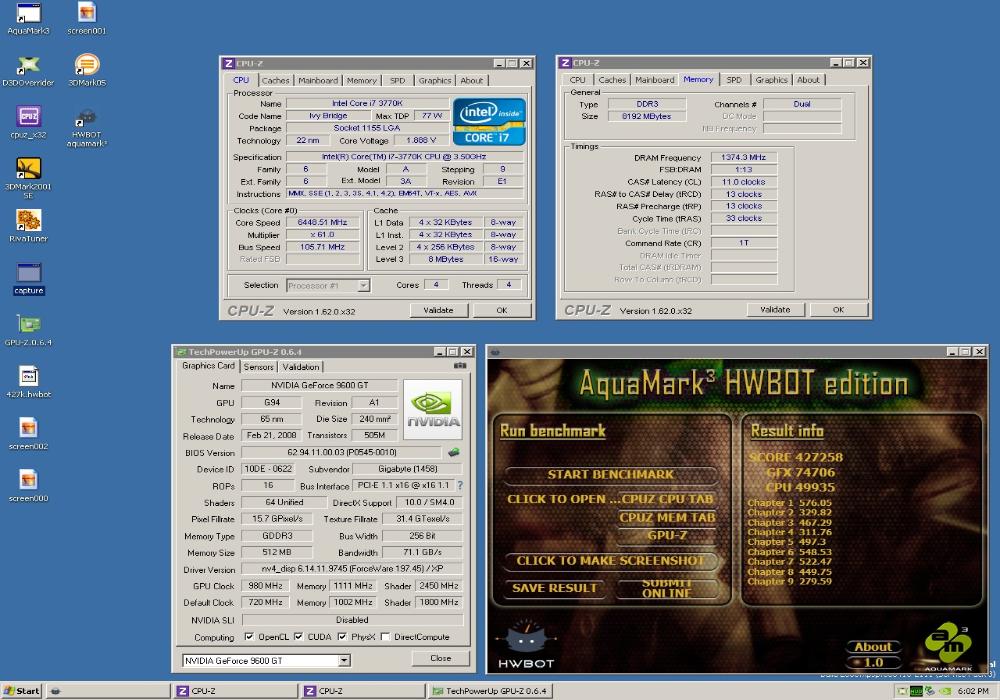Switch to Sensors tab in GPU-Z

258,367
